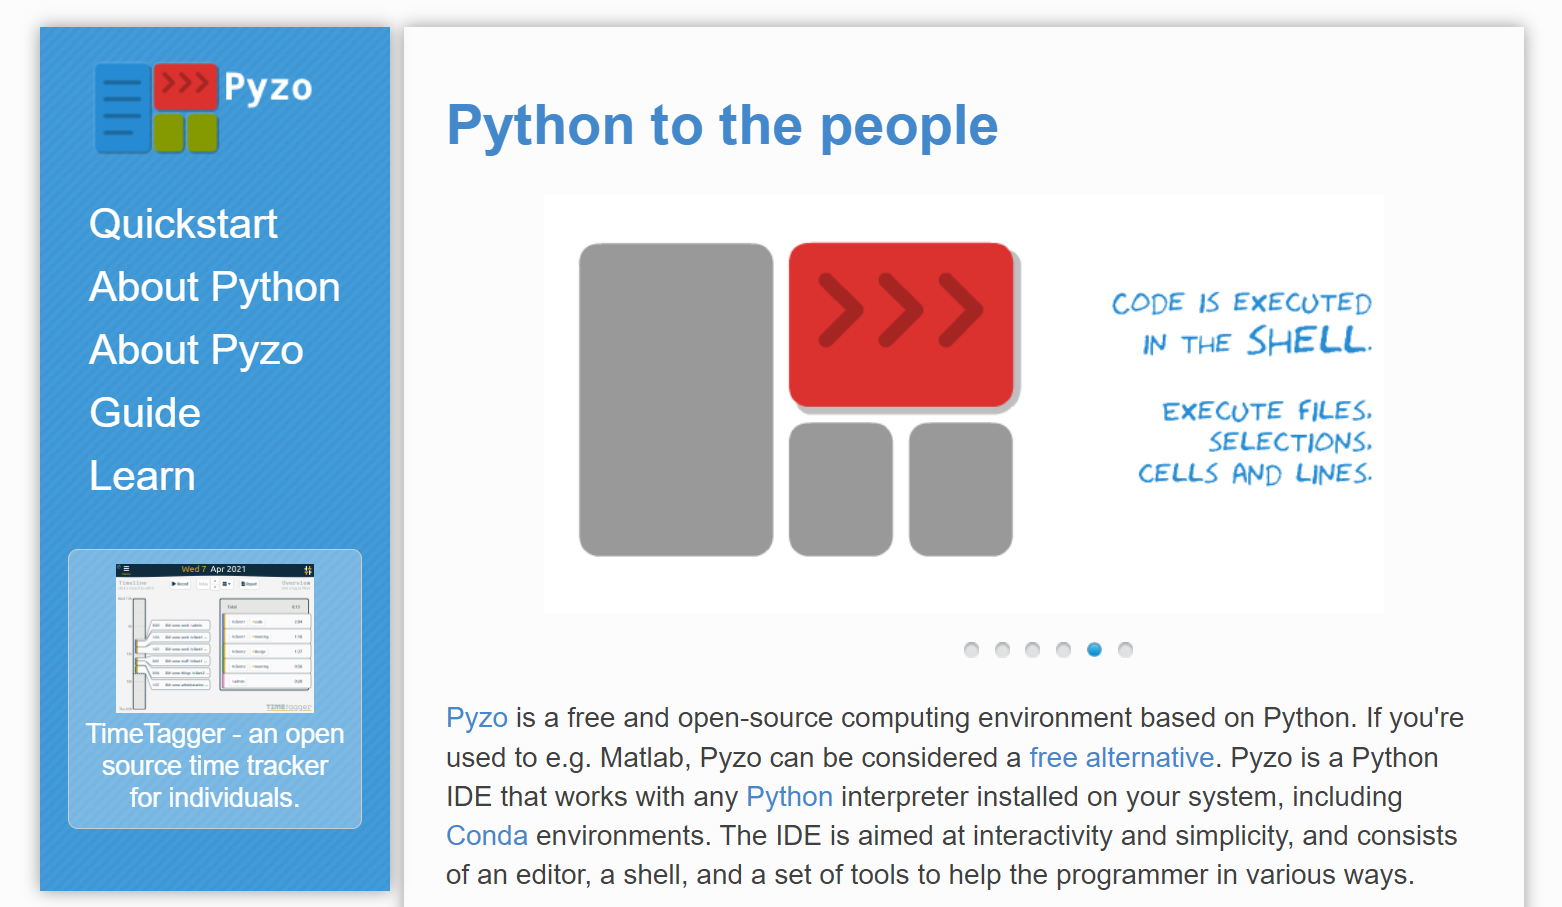
Task: Open the 'free alternative' link
Action: 1121,758
